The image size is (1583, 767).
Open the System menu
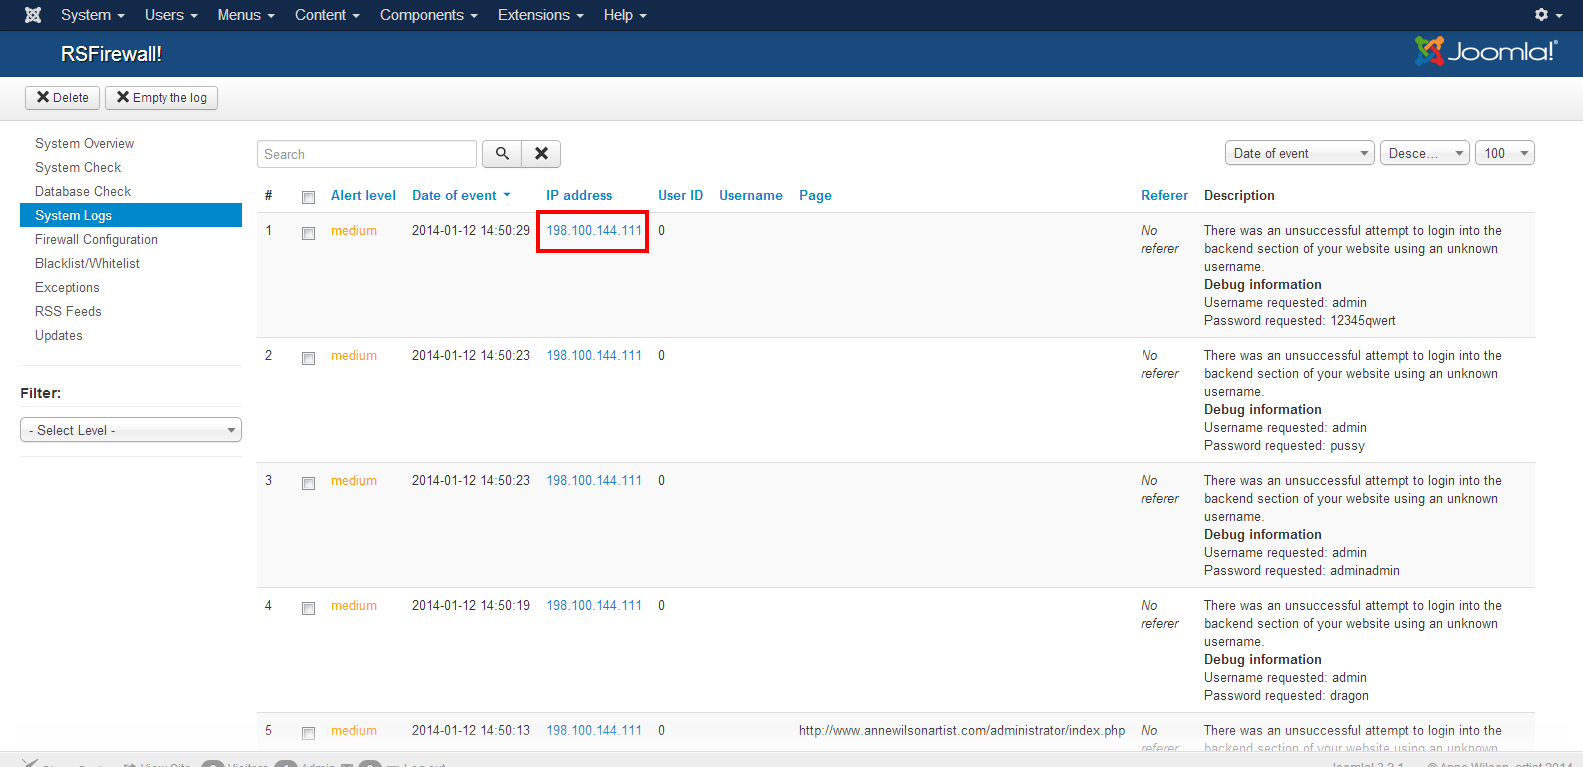(92, 15)
